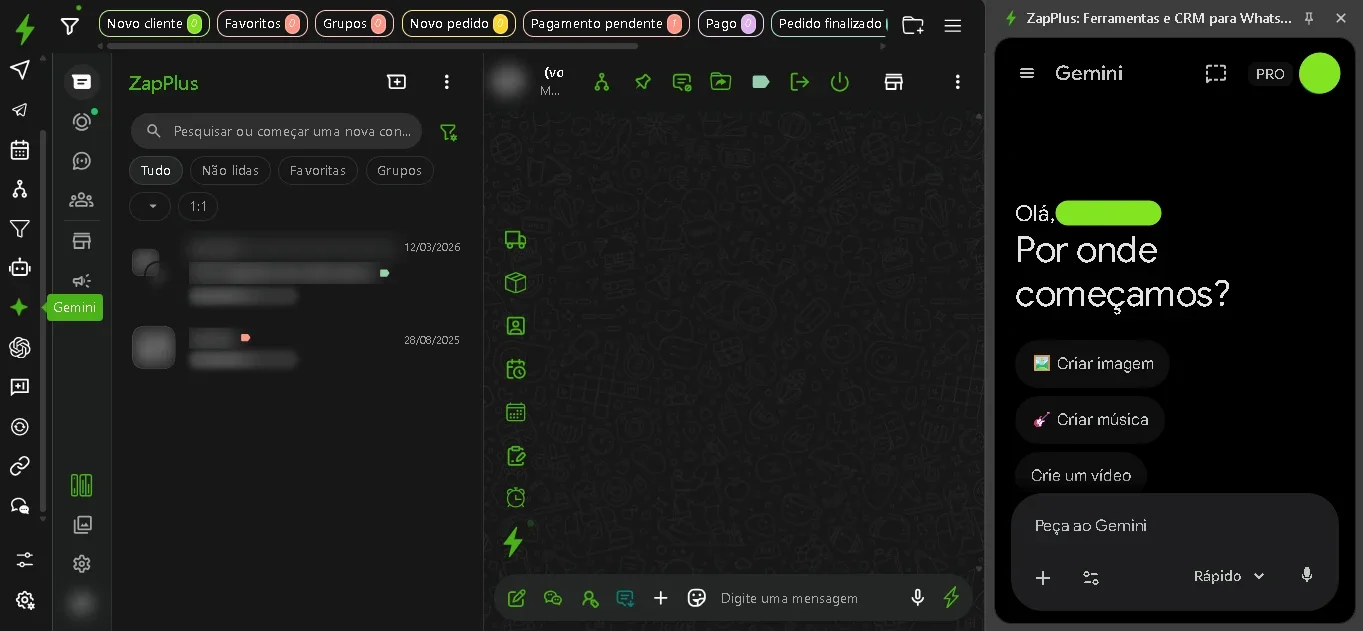
Task: Open the megaphone advertise icon in WhatsApp navigation
Action: [82, 281]
